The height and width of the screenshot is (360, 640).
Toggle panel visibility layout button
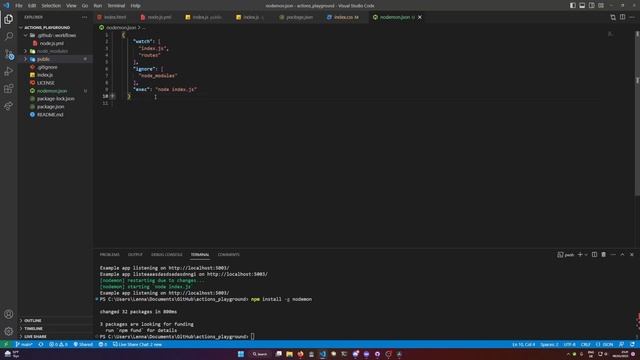coord(582,6)
